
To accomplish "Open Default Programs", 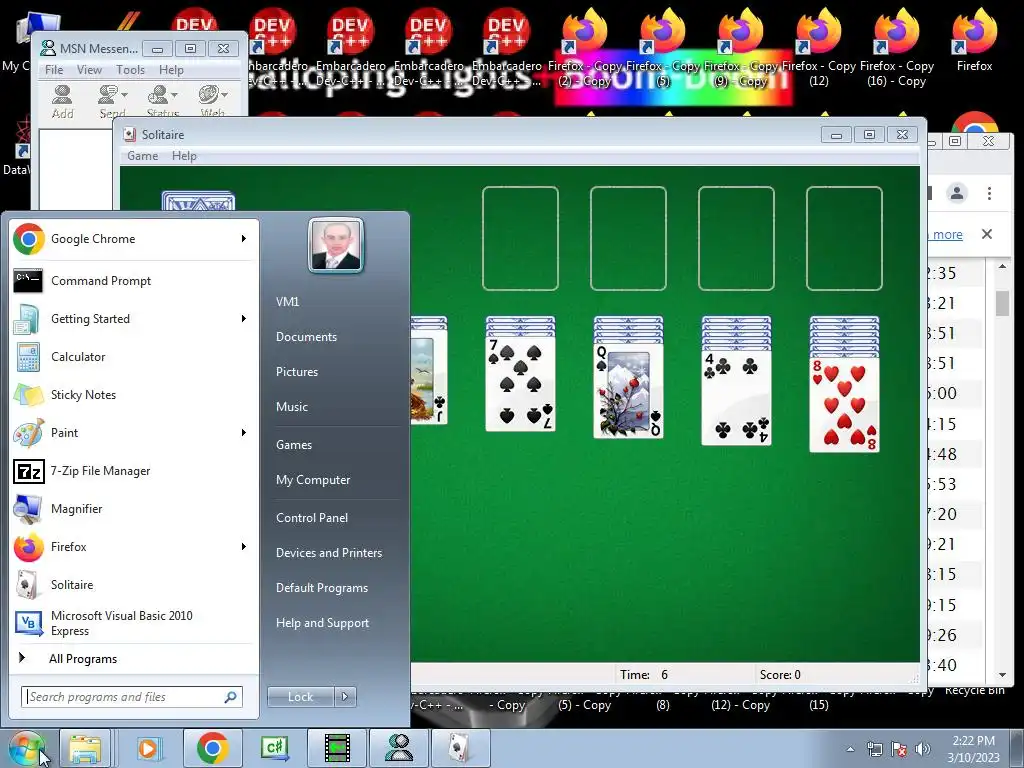I will click(x=321, y=588).
